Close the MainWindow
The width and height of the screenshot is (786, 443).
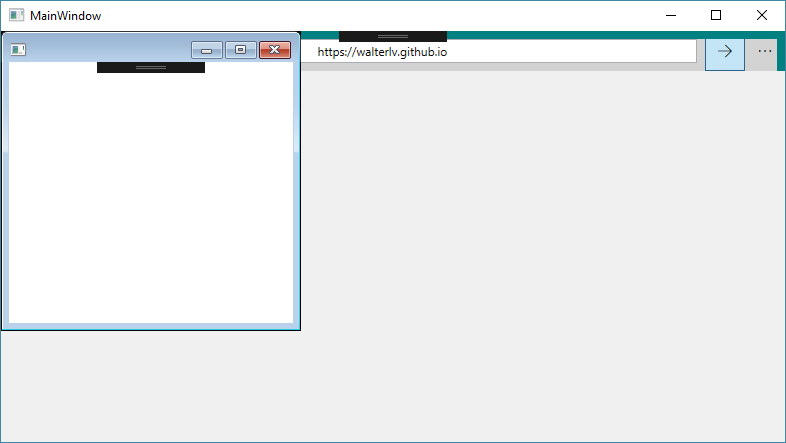pyautogui.click(x=762, y=16)
